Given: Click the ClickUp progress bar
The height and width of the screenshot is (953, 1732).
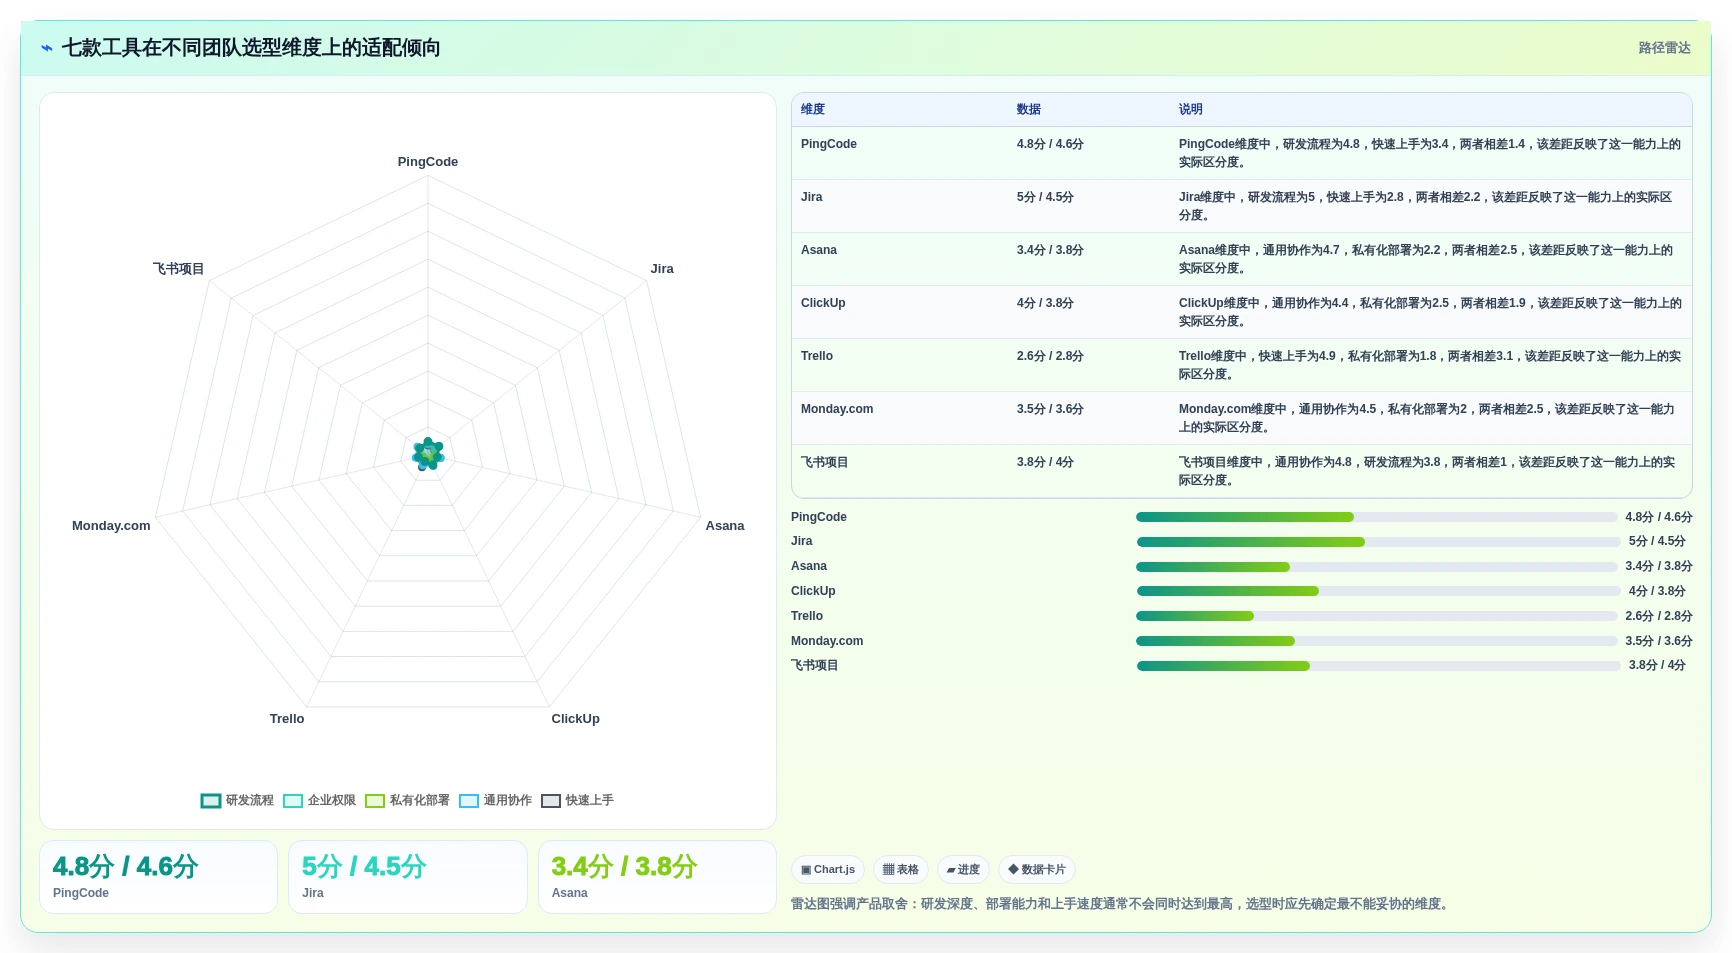Looking at the screenshot, I should click(1379, 591).
